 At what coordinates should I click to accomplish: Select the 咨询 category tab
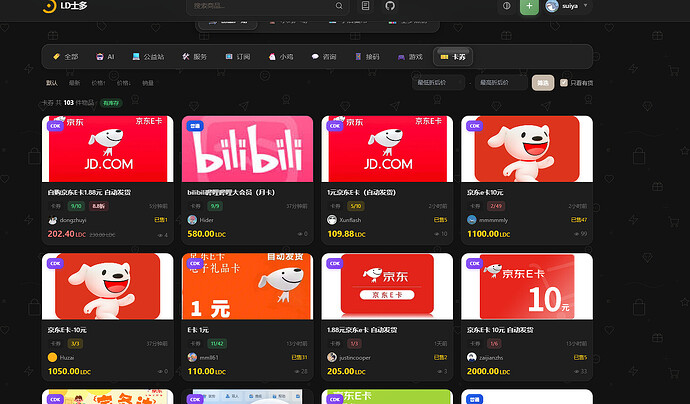(x=324, y=57)
